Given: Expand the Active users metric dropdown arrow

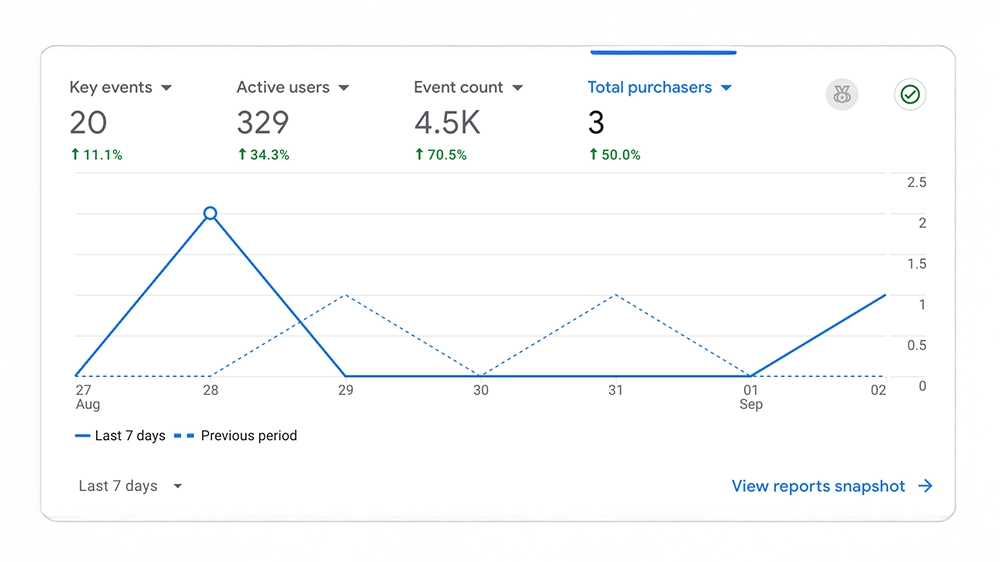Looking at the screenshot, I should (x=343, y=88).
